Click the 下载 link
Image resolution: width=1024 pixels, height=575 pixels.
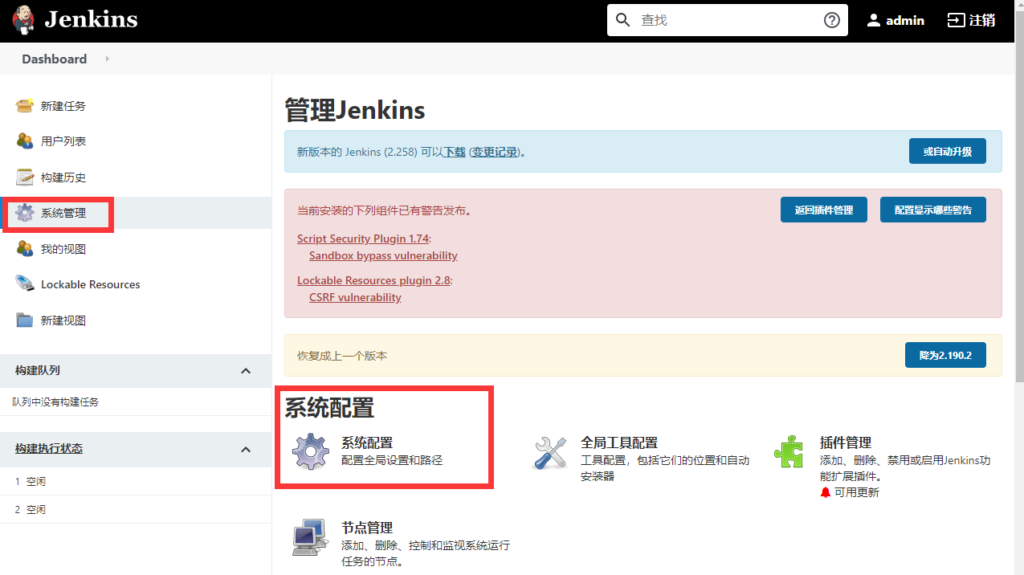click(455, 152)
